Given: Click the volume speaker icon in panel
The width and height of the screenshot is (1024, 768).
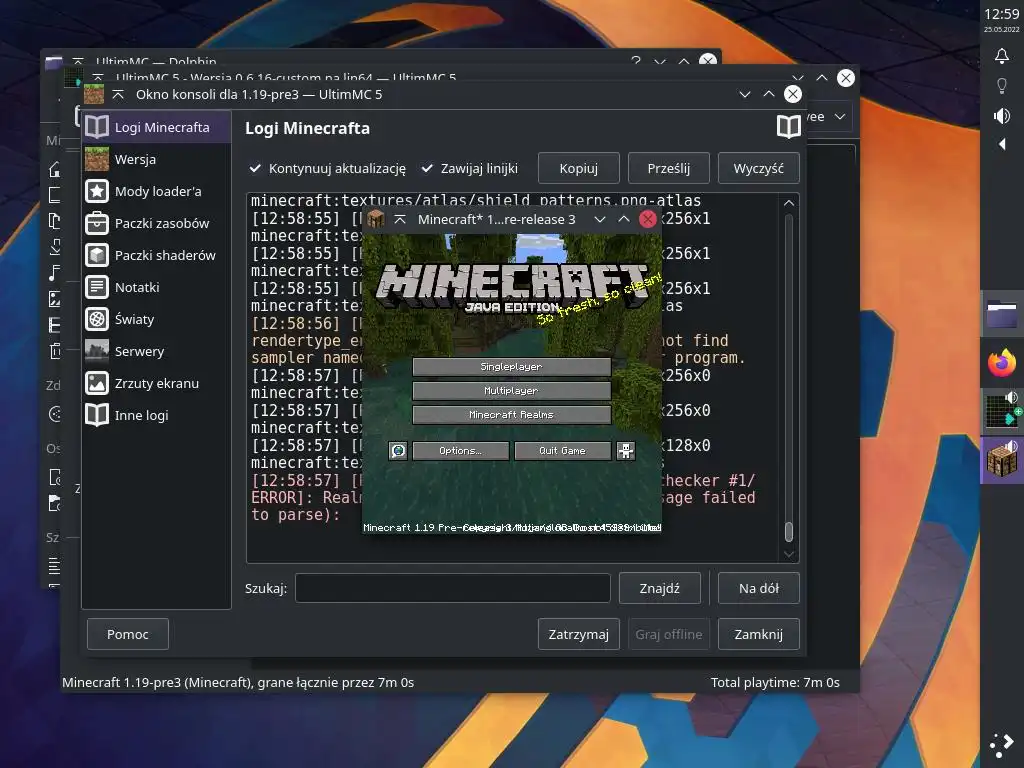Looking at the screenshot, I should (x=1002, y=116).
